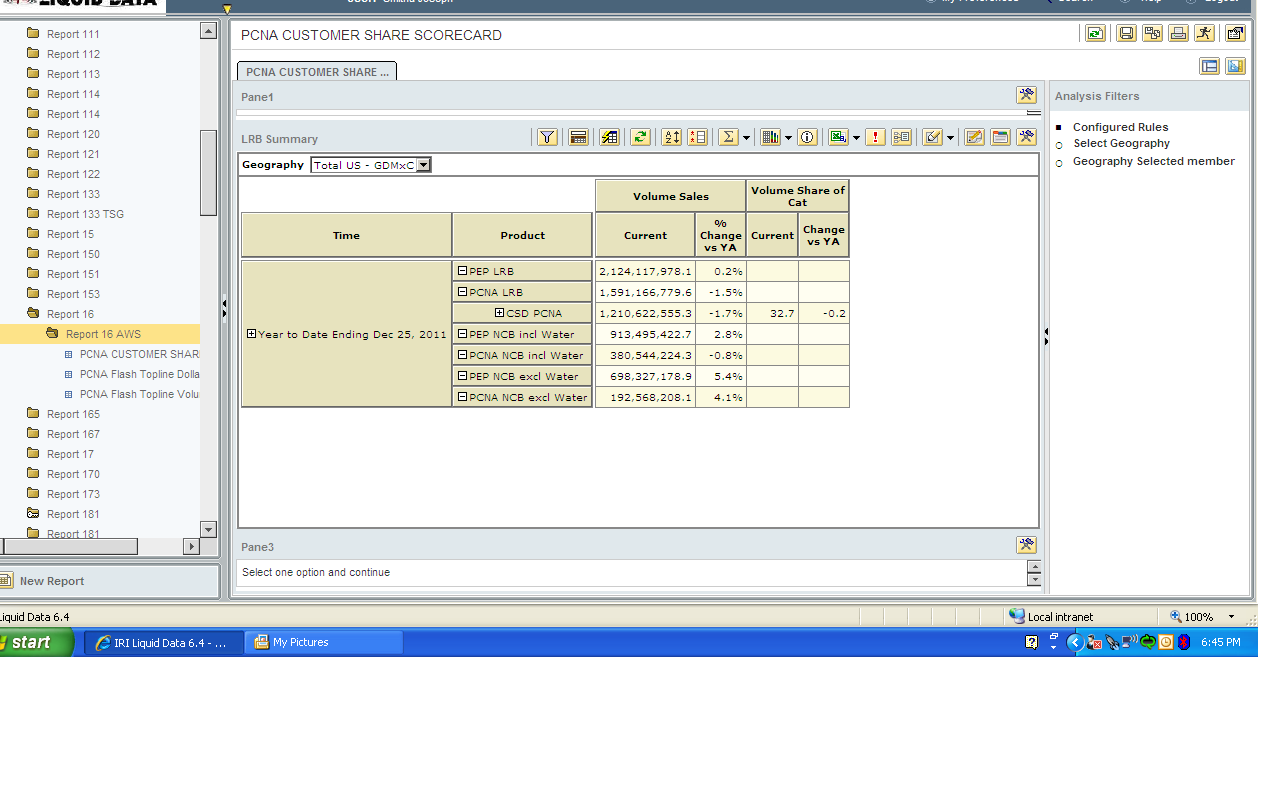Image resolution: width=1280 pixels, height=800 pixels.
Task: Click the report tree horizontal scrollbar right arrow
Action: [x=191, y=546]
